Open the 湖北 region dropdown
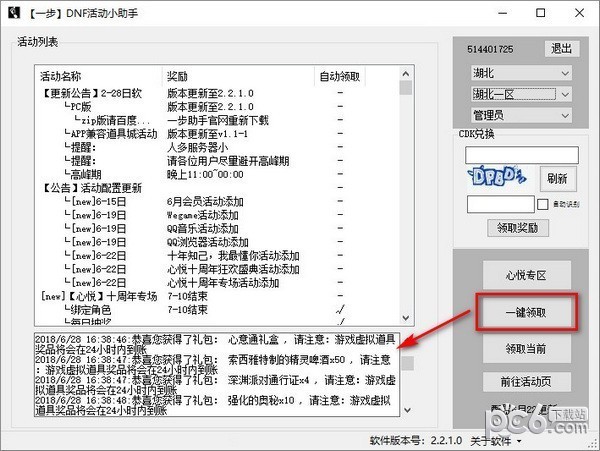 (522, 73)
